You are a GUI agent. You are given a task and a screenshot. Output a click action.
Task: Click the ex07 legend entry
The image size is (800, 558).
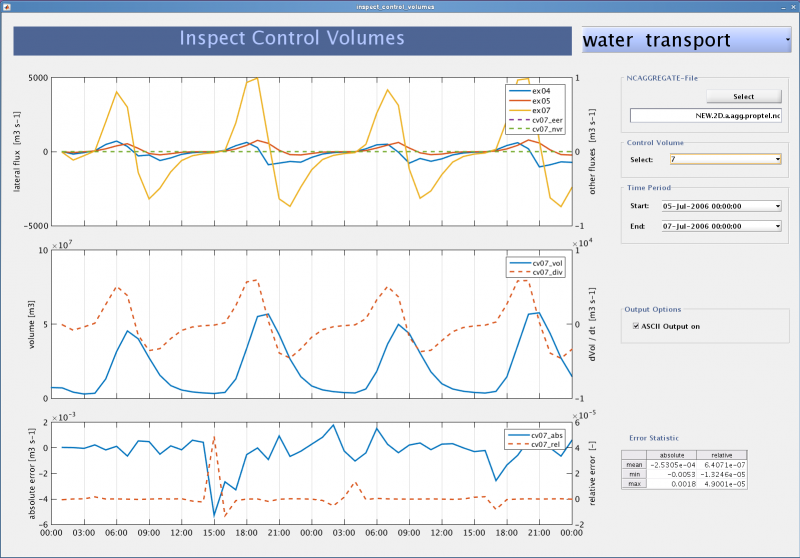click(536, 110)
